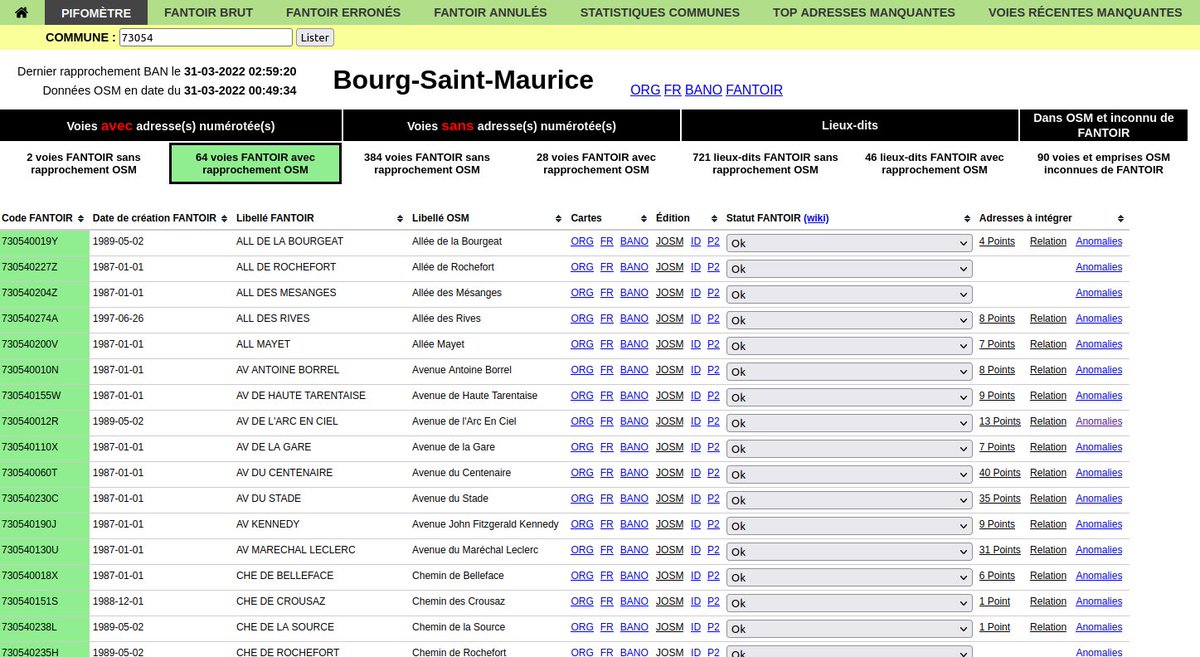This screenshot has height=657, width=1200.
Task: Click FANTOIR code 730540130U
Action: tap(30, 550)
